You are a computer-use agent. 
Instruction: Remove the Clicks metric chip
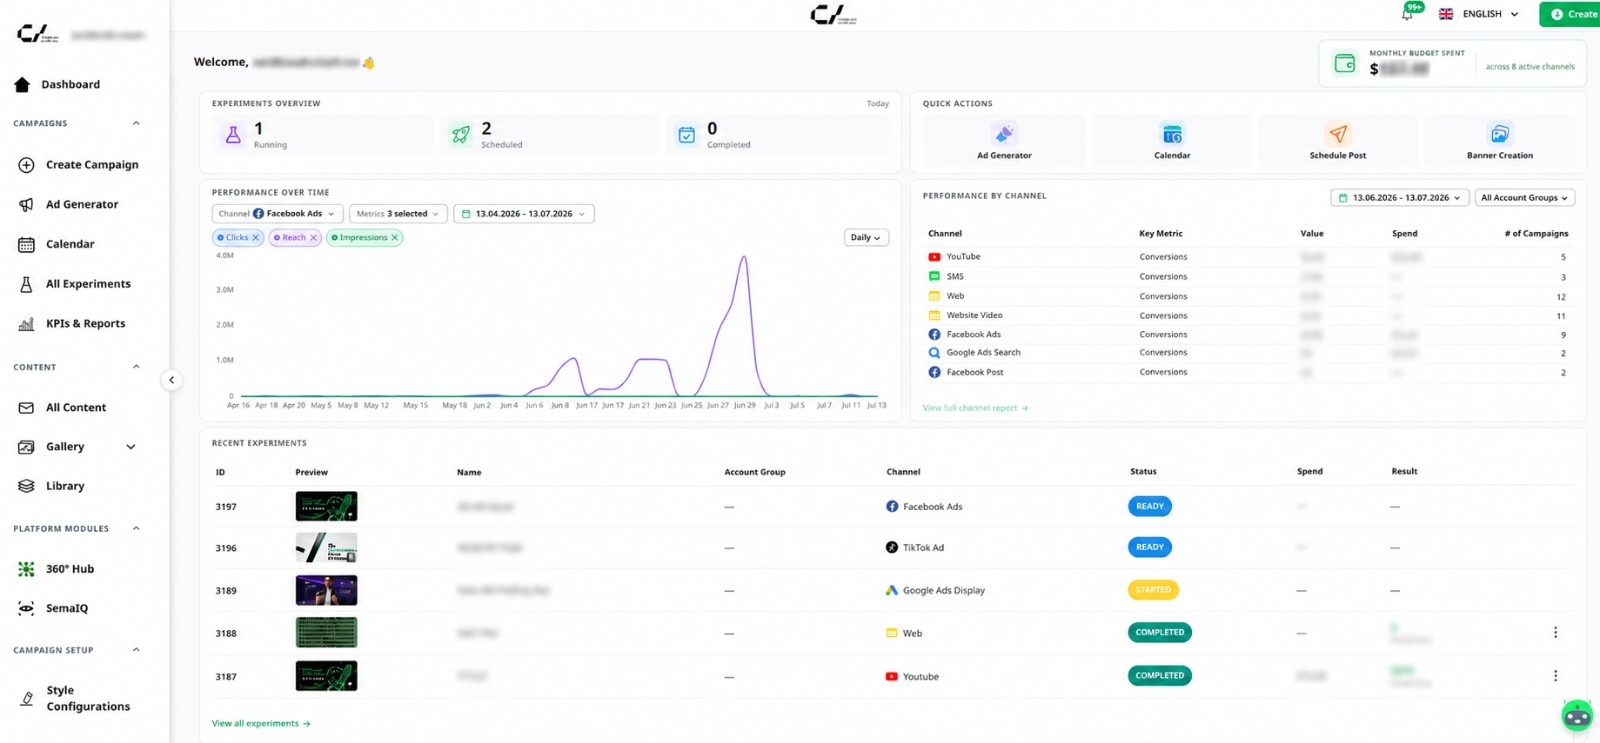255,238
